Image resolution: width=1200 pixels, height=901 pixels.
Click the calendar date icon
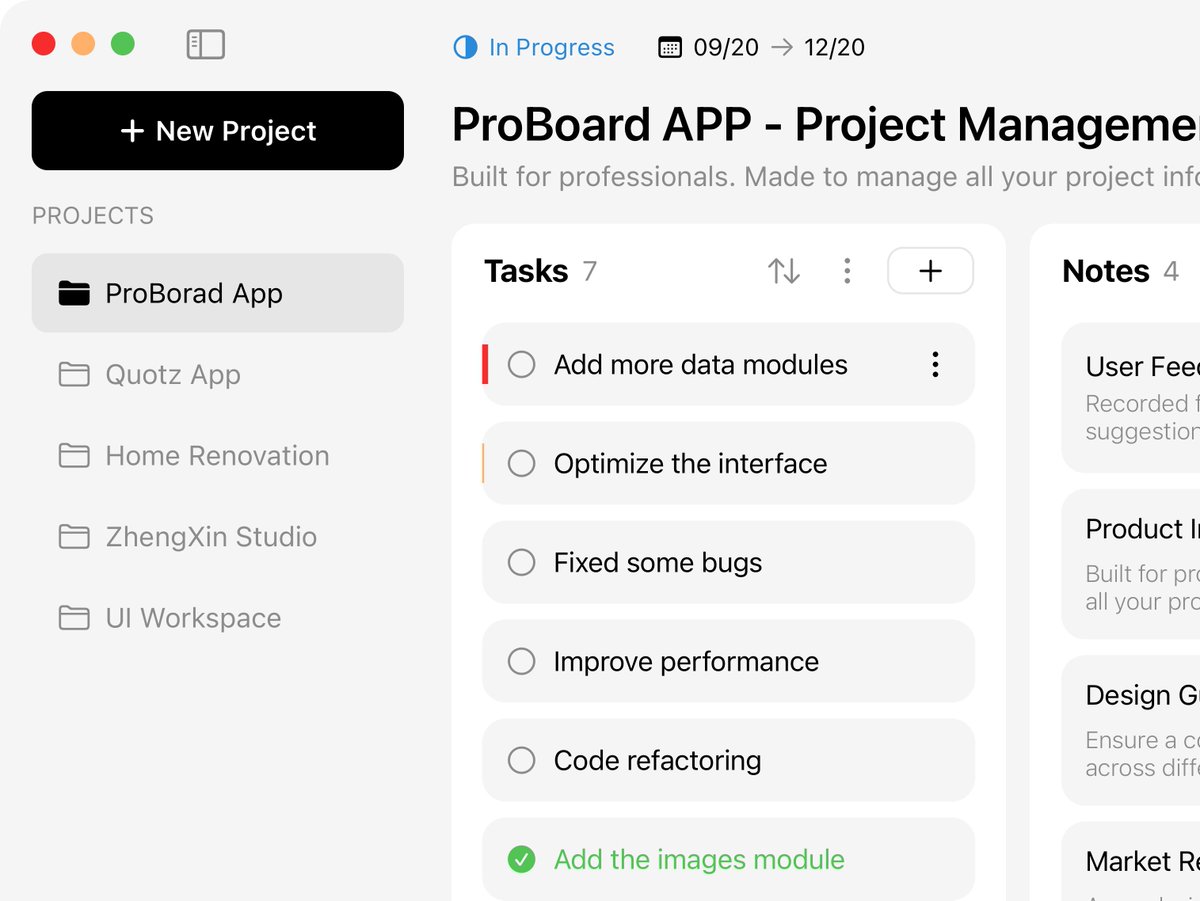[670, 47]
